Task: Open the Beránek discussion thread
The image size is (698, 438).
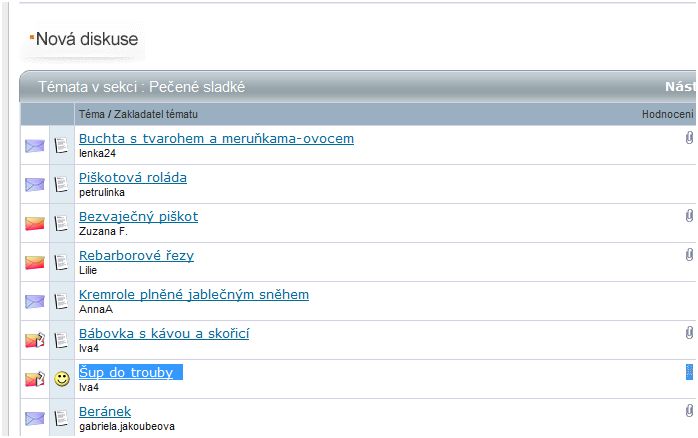Action: (105, 411)
